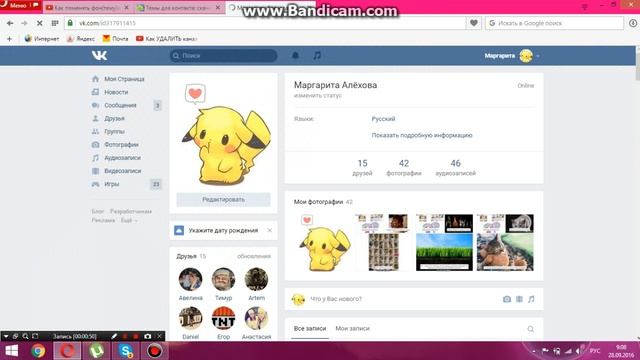The width and height of the screenshot is (640, 360).
Task: Click the vk.com address bar
Action: click(265, 23)
